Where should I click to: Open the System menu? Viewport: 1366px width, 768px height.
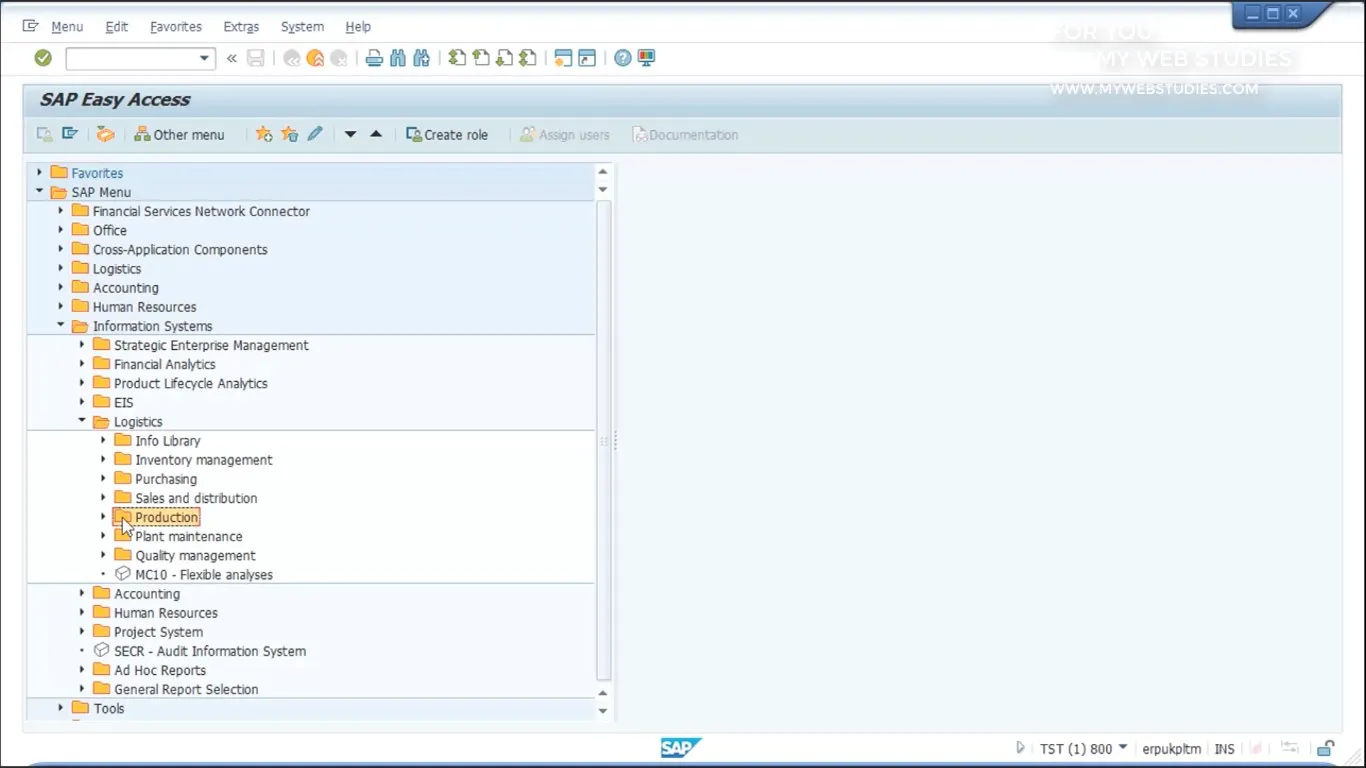click(302, 27)
